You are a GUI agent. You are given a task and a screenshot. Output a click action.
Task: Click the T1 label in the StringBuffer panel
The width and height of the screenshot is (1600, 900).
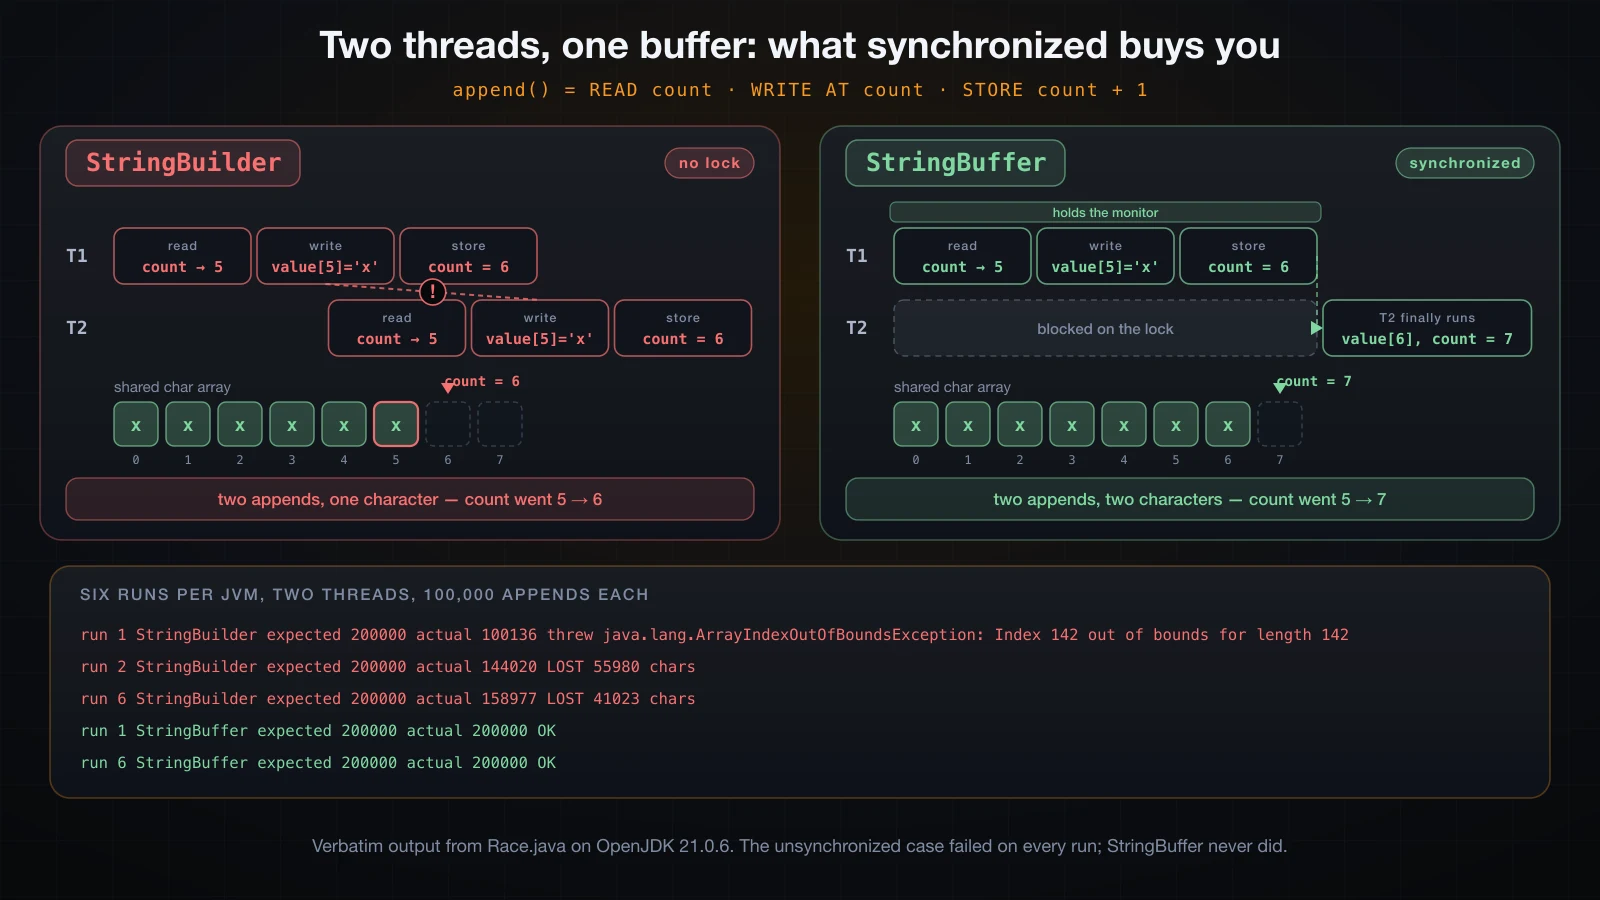[857, 256]
